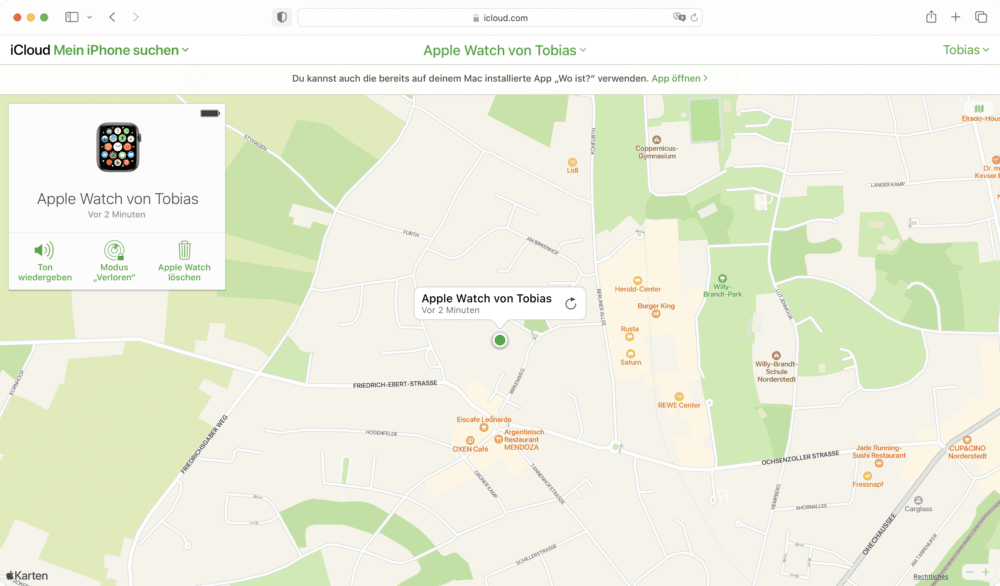1000x586 pixels.
Task: Toggle Safari sidebar button
Action: tap(72, 17)
